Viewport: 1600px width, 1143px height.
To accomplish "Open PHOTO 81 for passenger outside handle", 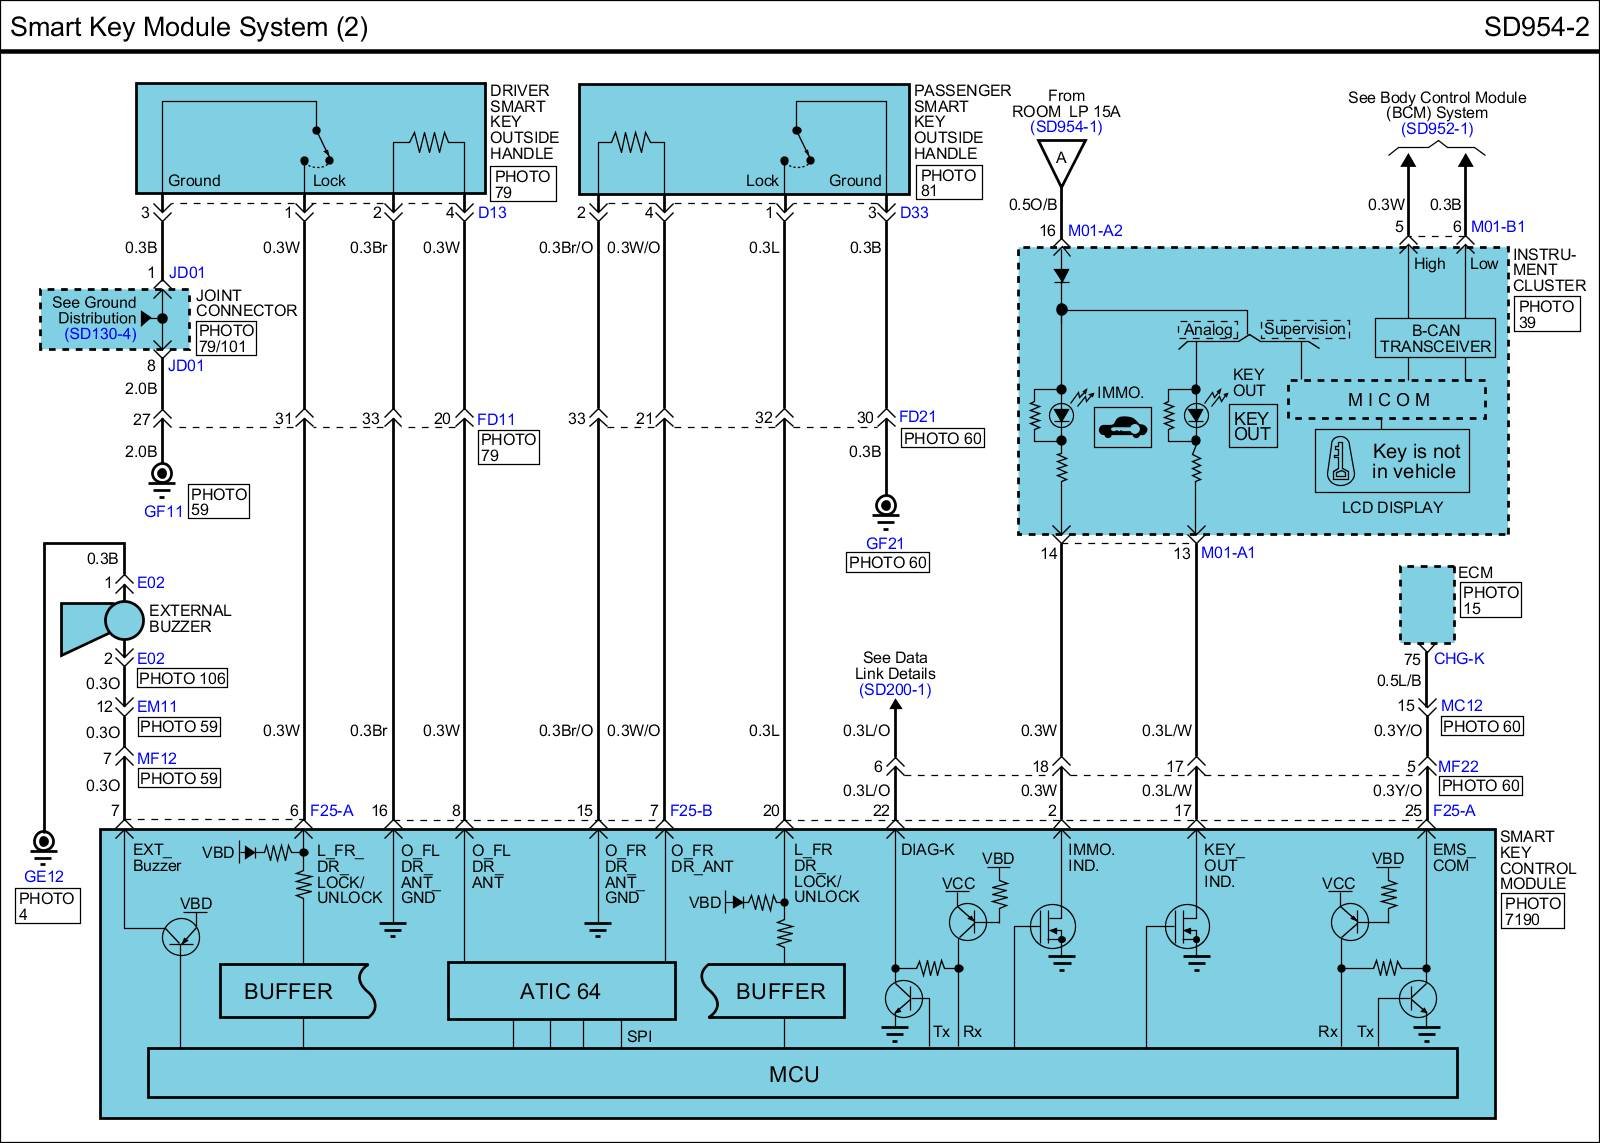I will [948, 182].
